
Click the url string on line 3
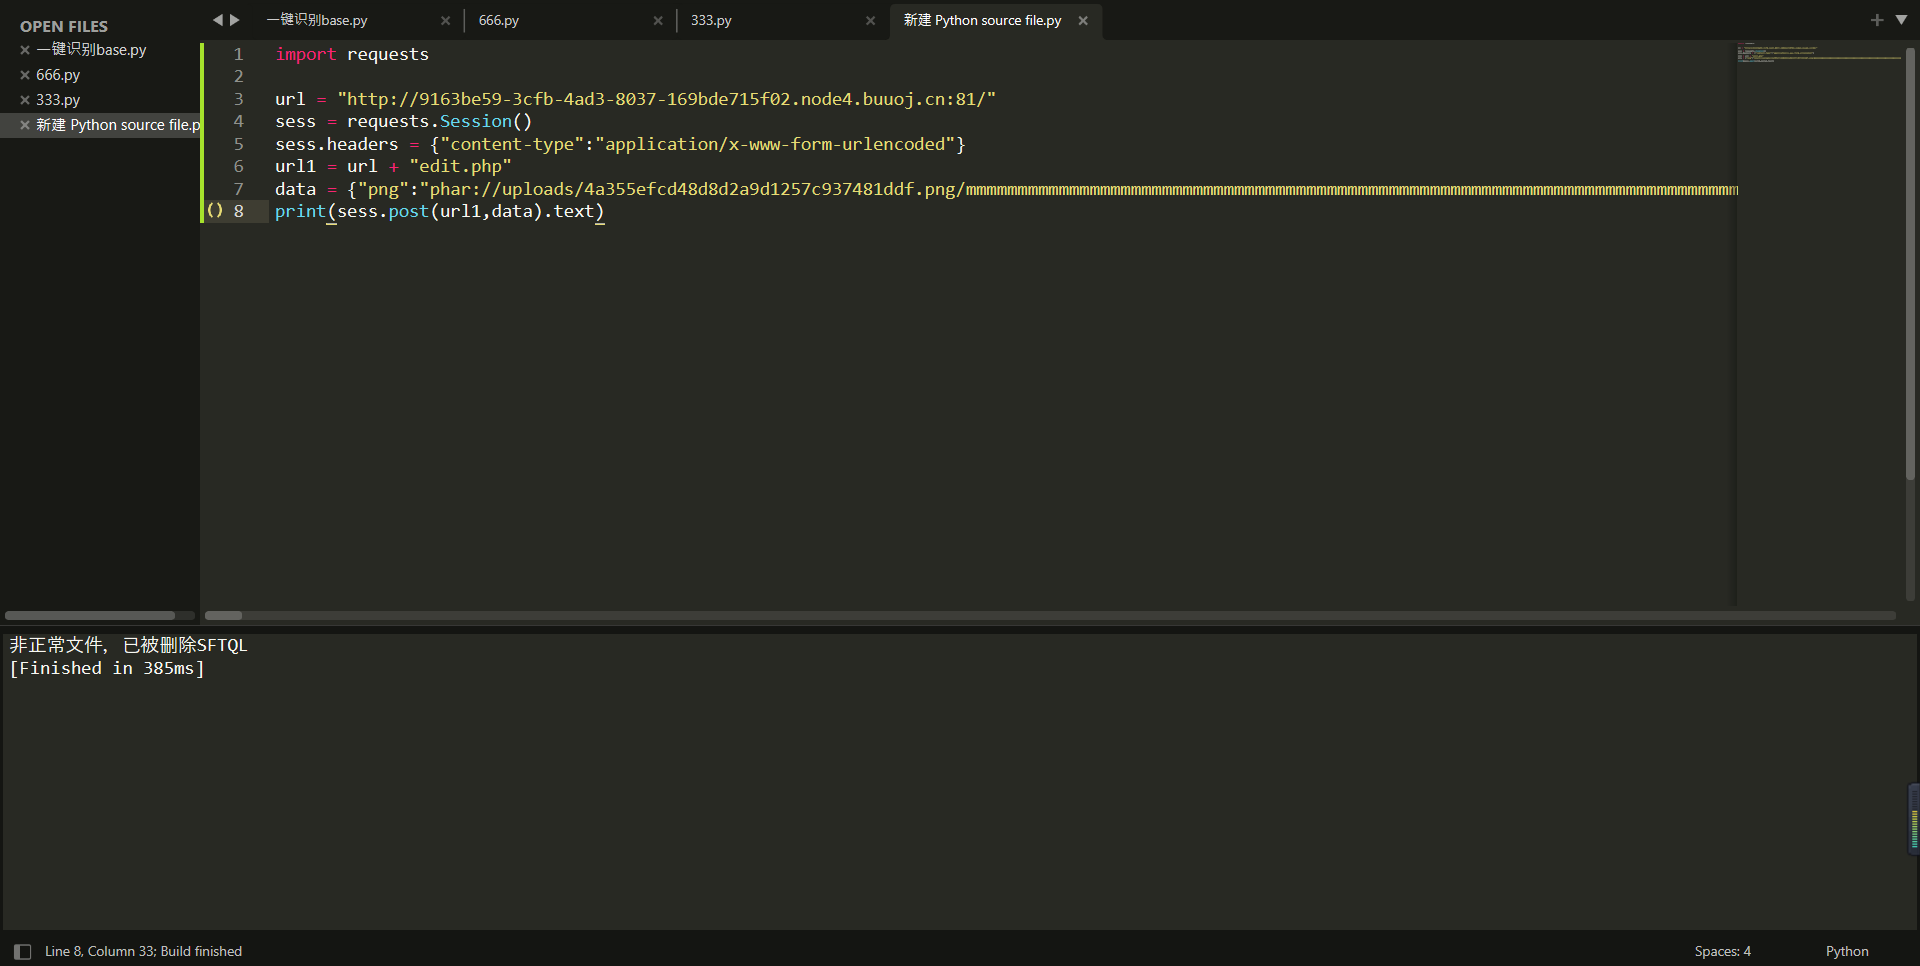click(x=666, y=99)
